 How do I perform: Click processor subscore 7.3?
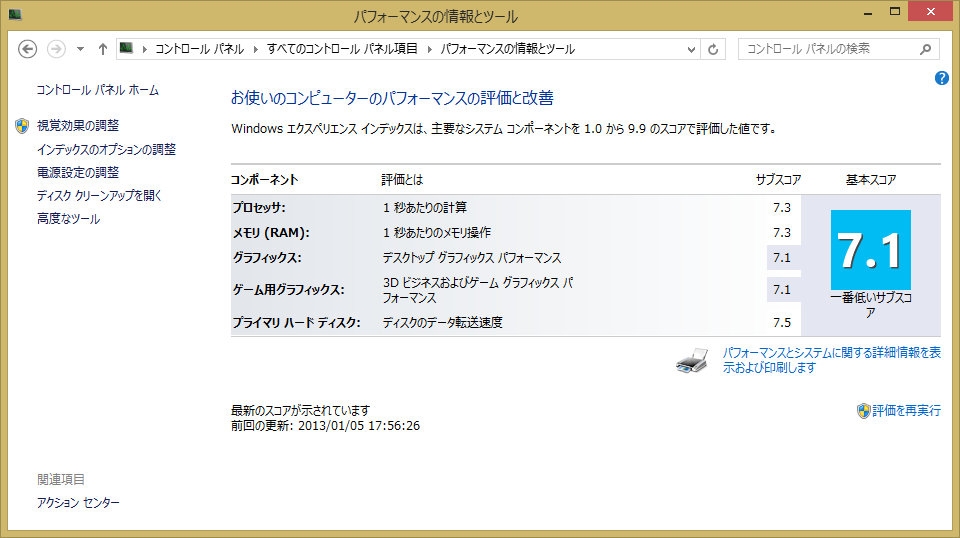pyautogui.click(x=782, y=207)
